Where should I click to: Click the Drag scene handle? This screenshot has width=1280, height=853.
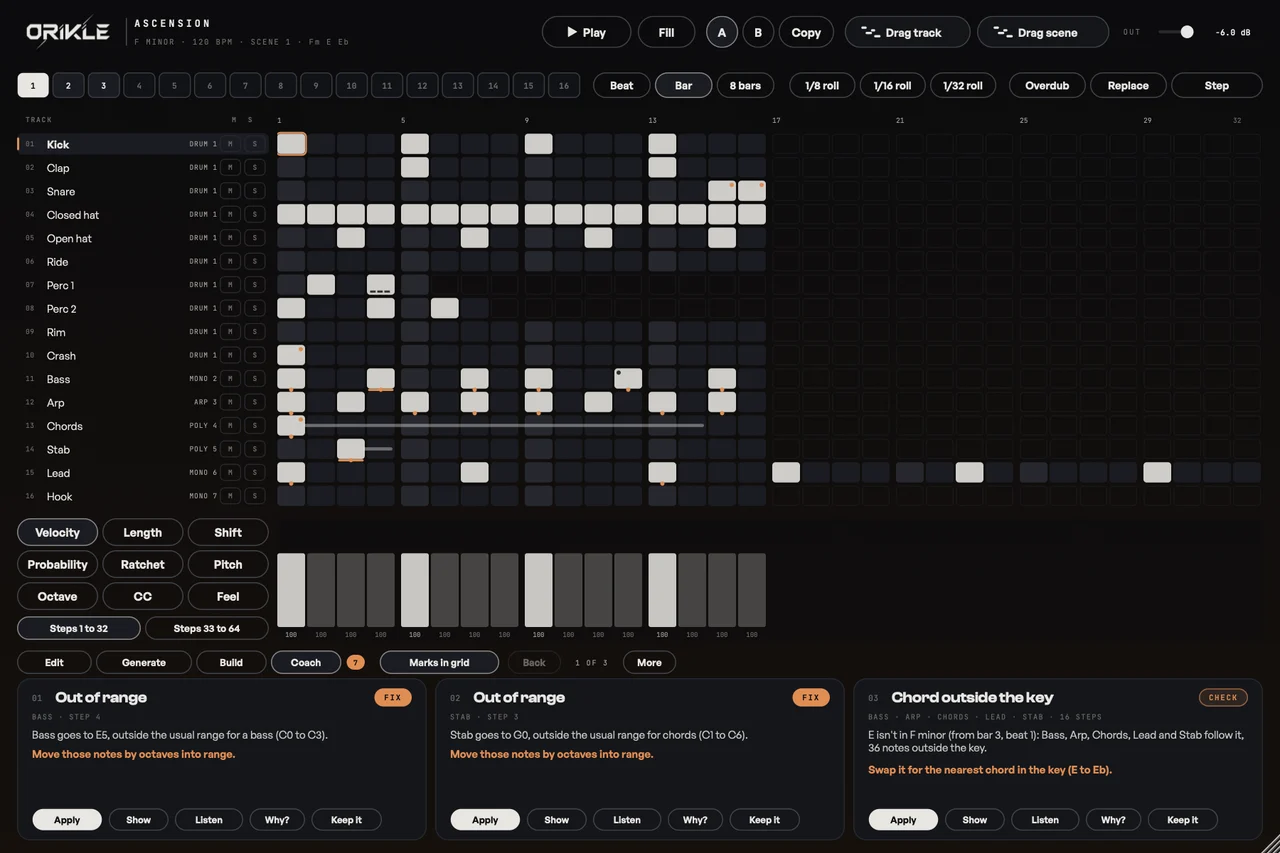pos(1043,32)
